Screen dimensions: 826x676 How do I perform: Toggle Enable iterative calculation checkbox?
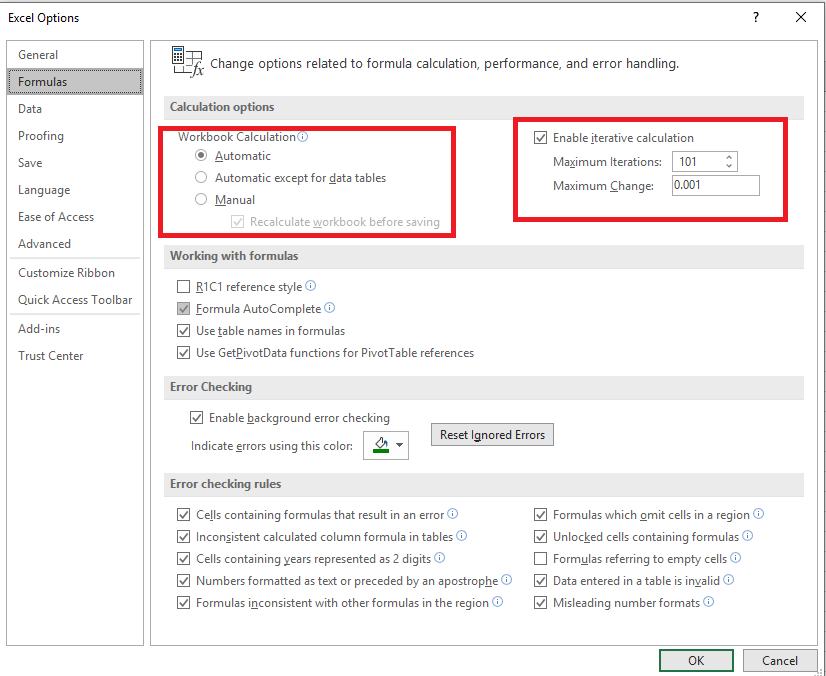click(540, 138)
